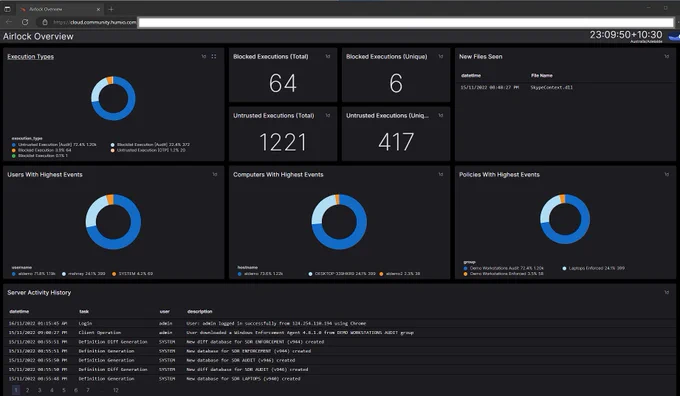Toggle Blocked Execution 3.9% legend orange dot
Screen dimensions: 680x396
click(x=14, y=150)
